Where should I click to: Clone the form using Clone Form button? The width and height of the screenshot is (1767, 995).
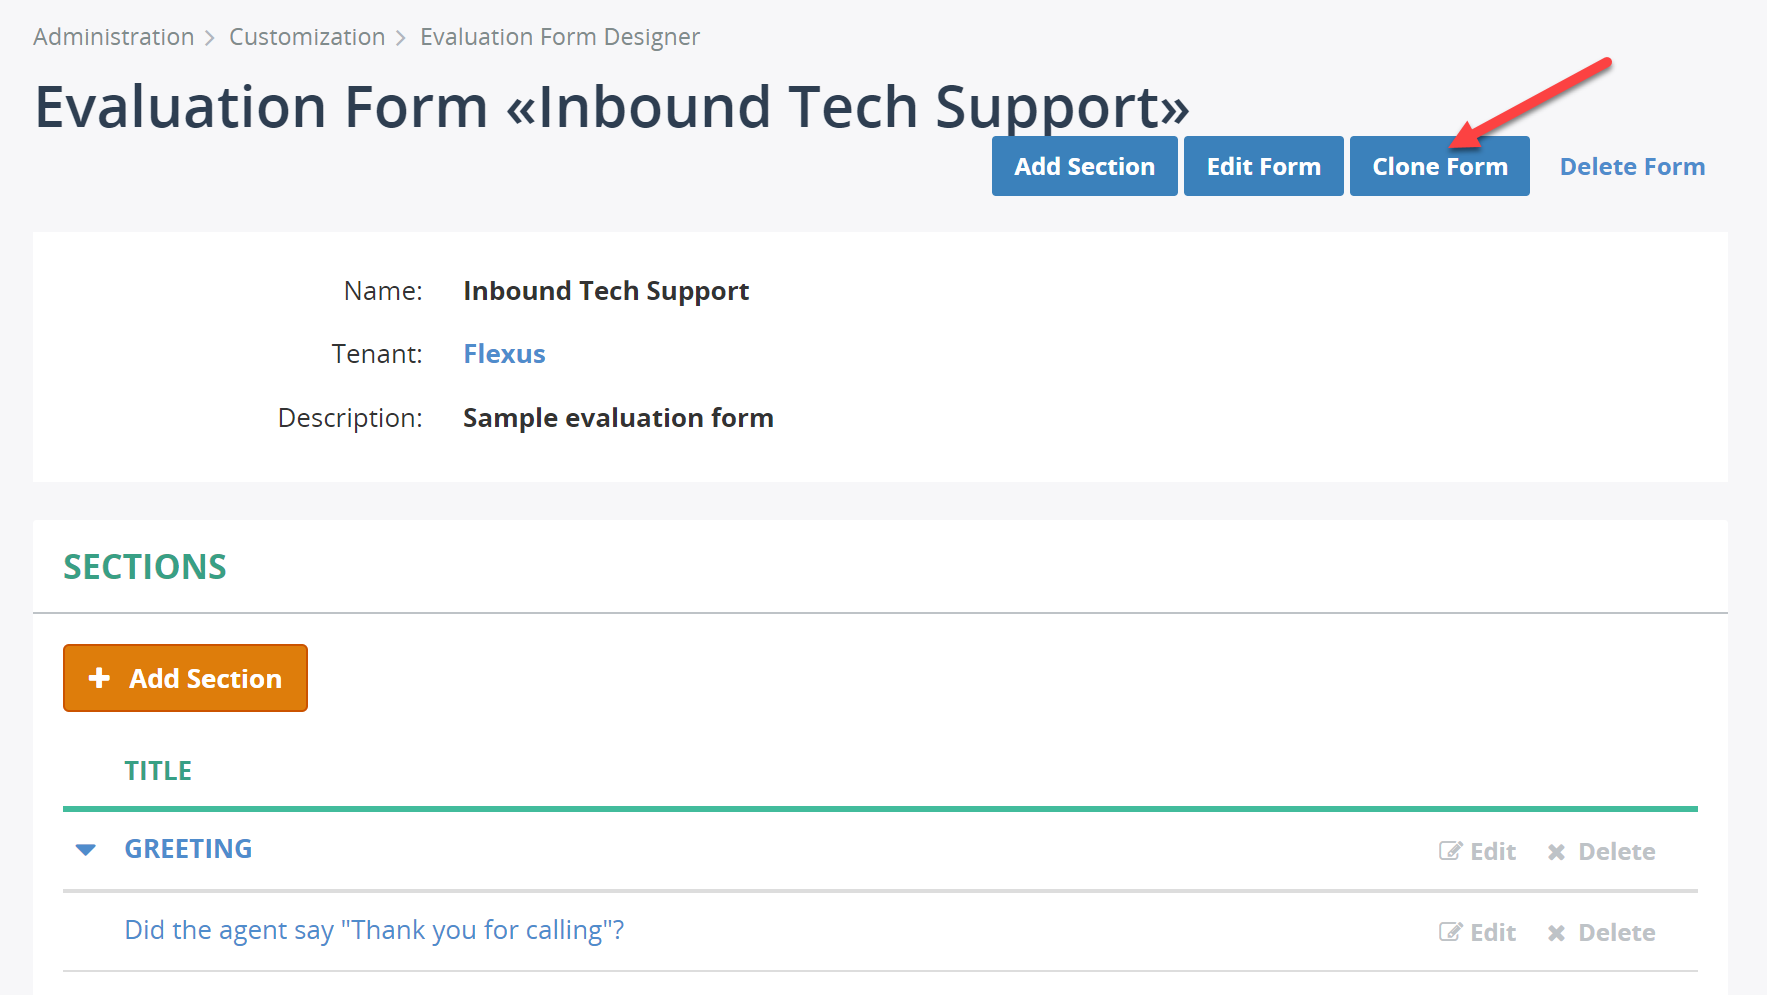(1439, 166)
